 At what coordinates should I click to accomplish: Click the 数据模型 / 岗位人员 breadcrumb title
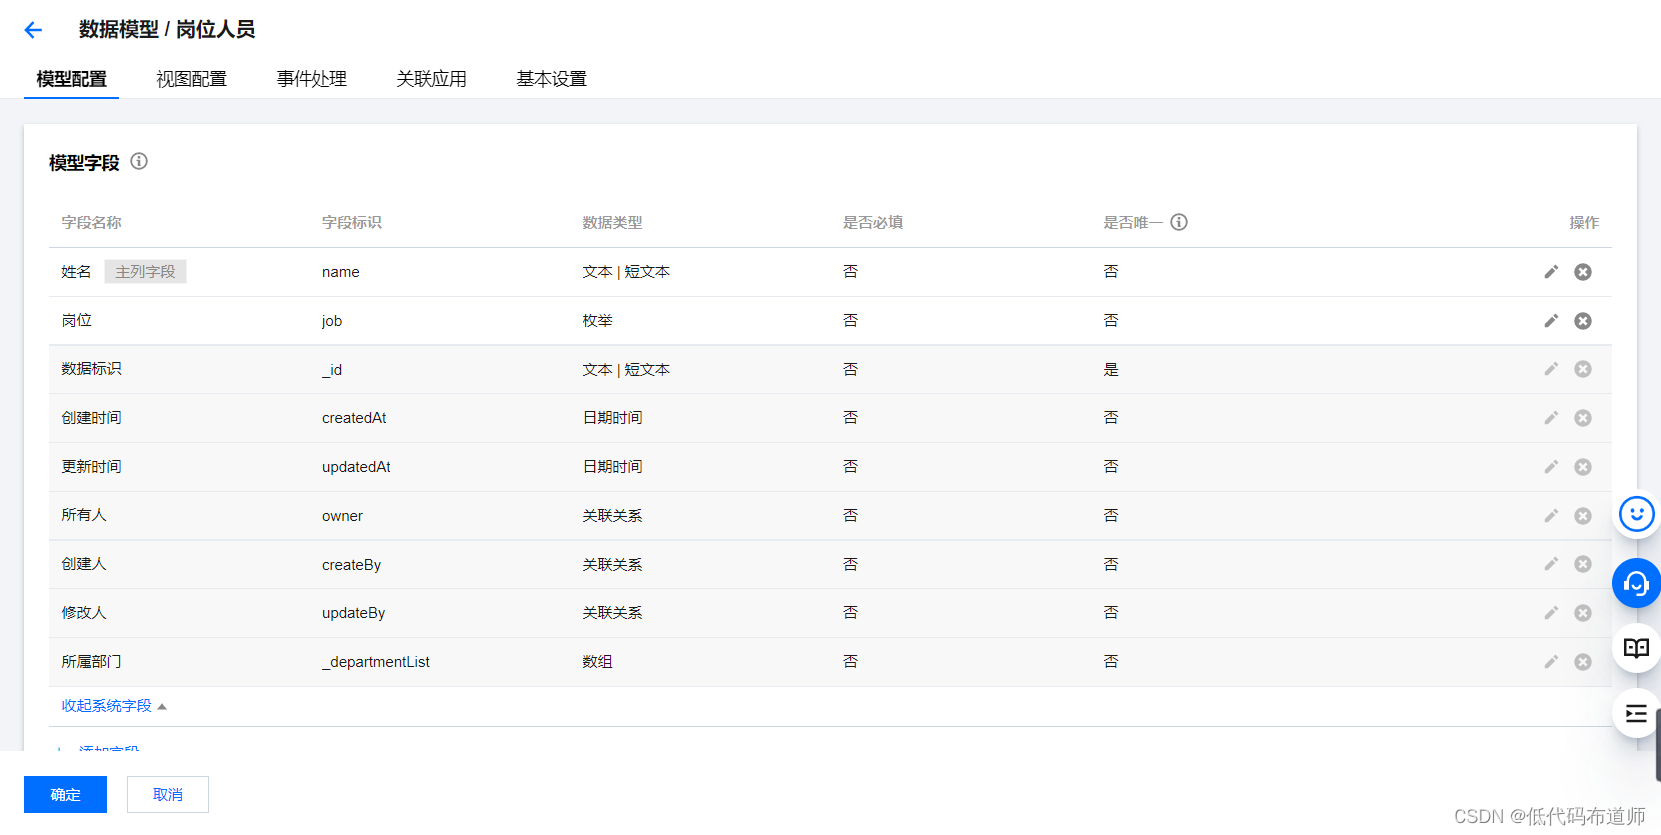point(167,30)
